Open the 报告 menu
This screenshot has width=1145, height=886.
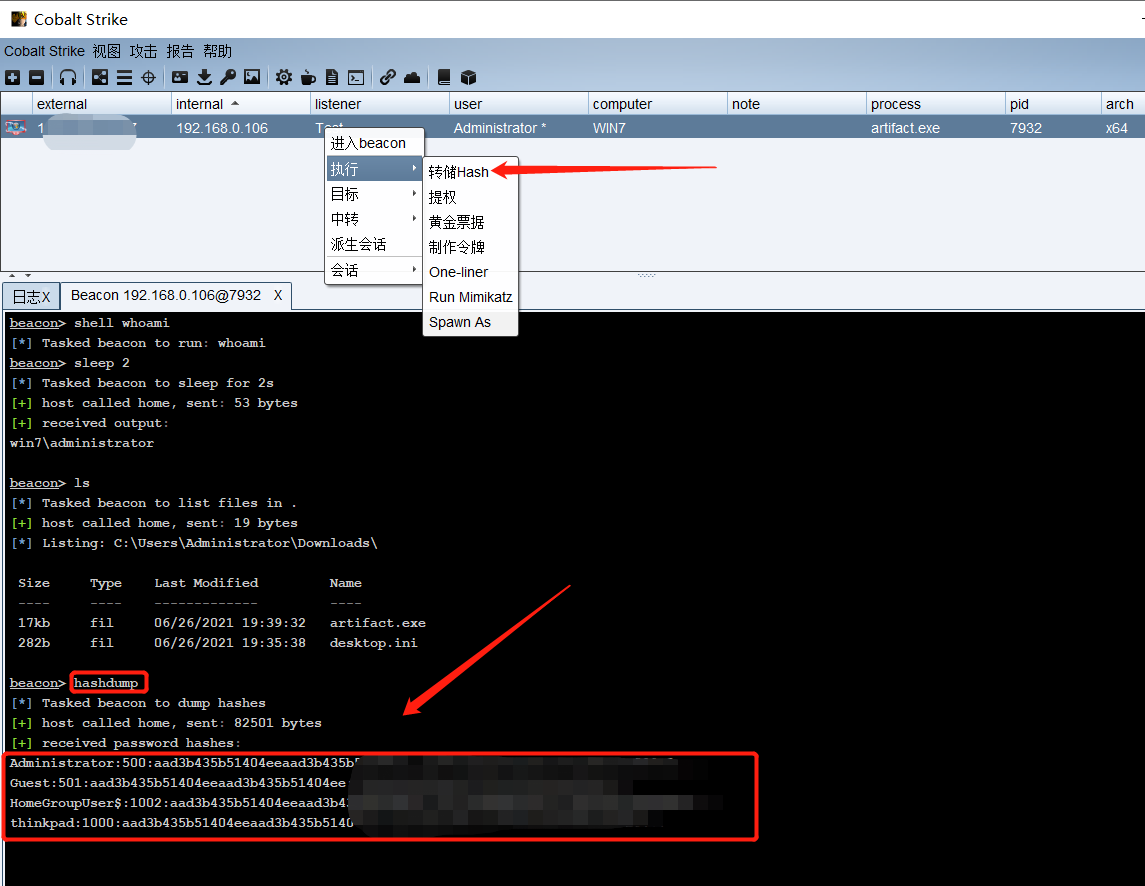point(180,51)
